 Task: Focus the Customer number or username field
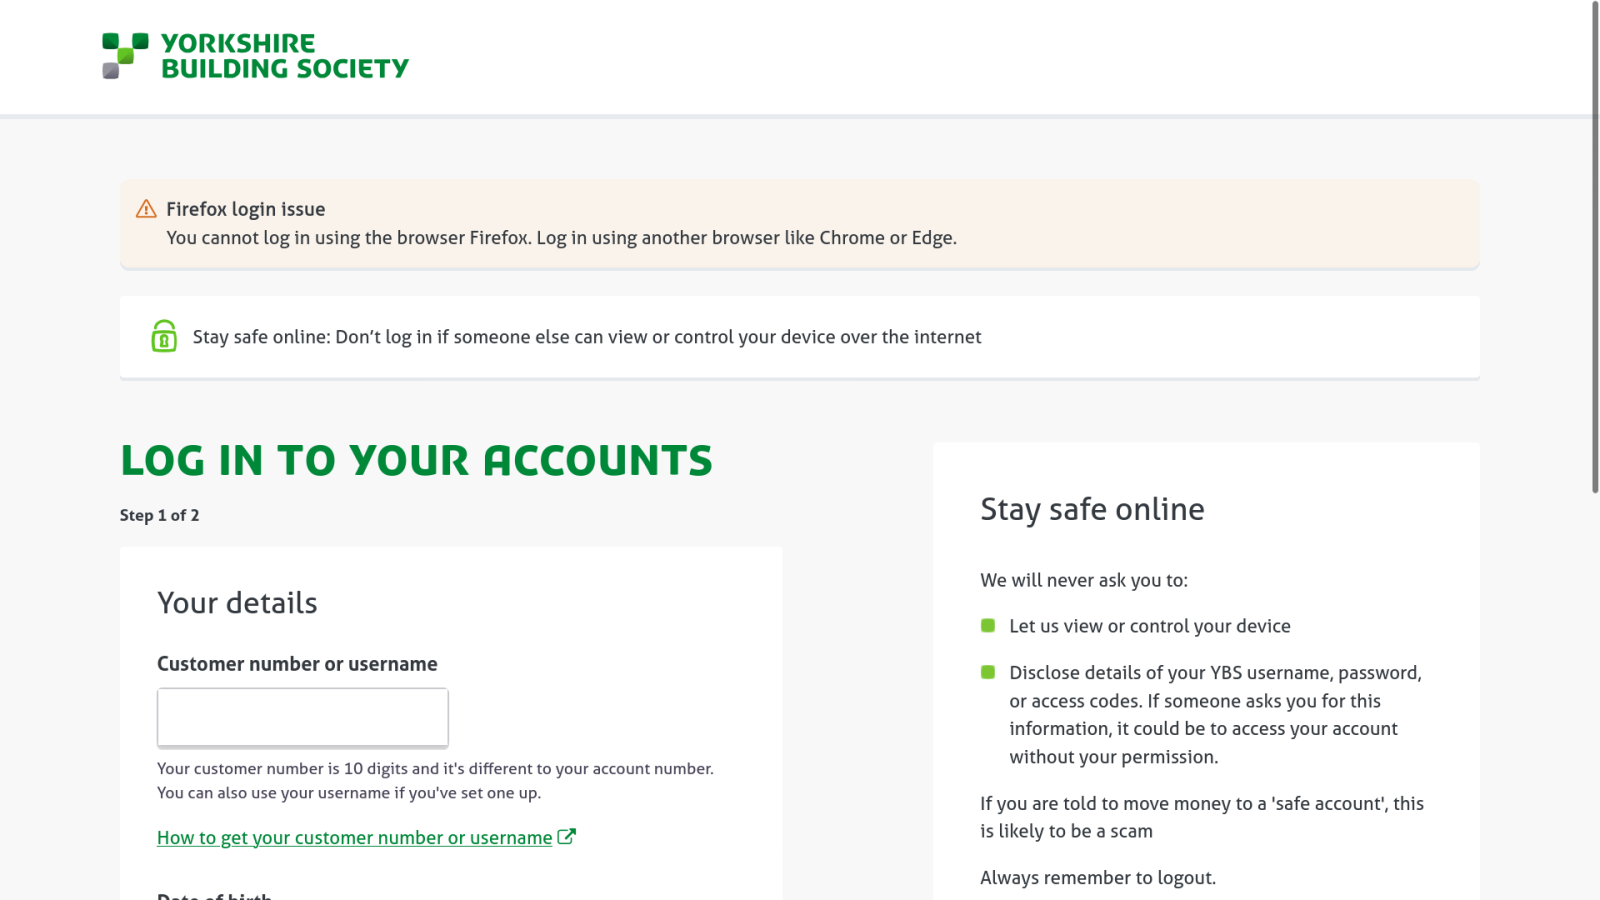coord(302,717)
